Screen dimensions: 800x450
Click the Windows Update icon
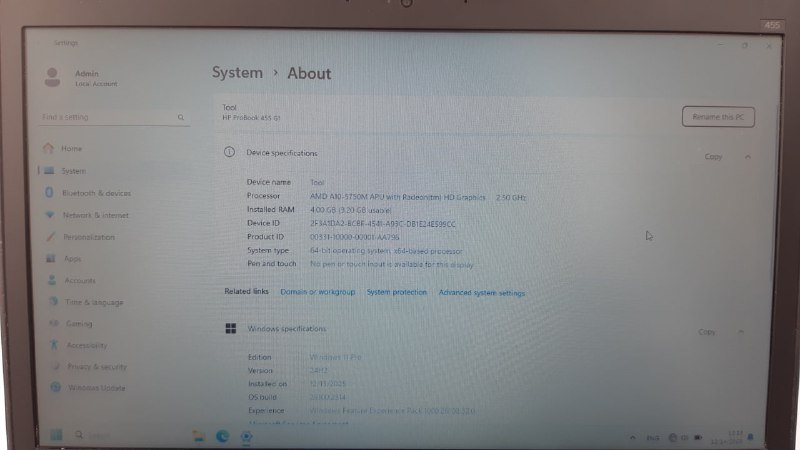56,387
